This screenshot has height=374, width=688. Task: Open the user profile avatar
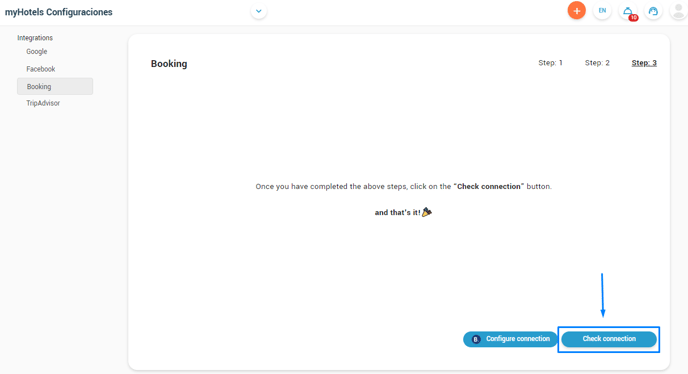click(x=678, y=11)
